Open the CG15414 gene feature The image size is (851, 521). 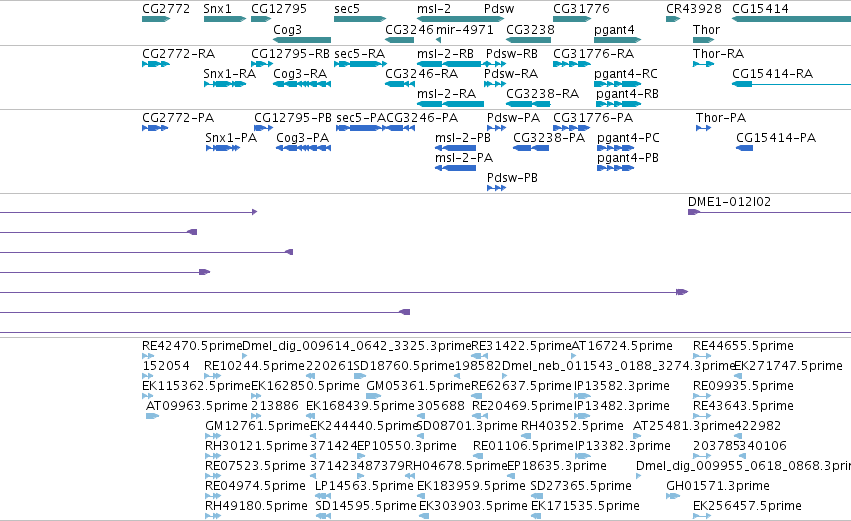(791, 19)
